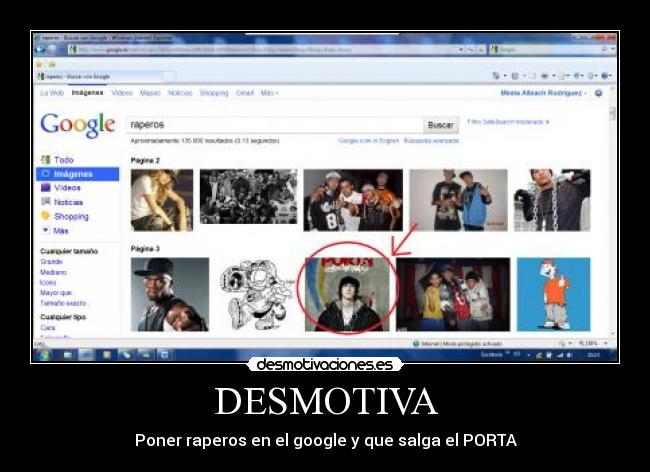Click the Google logo
The image size is (650, 472).
pos(78,125)
